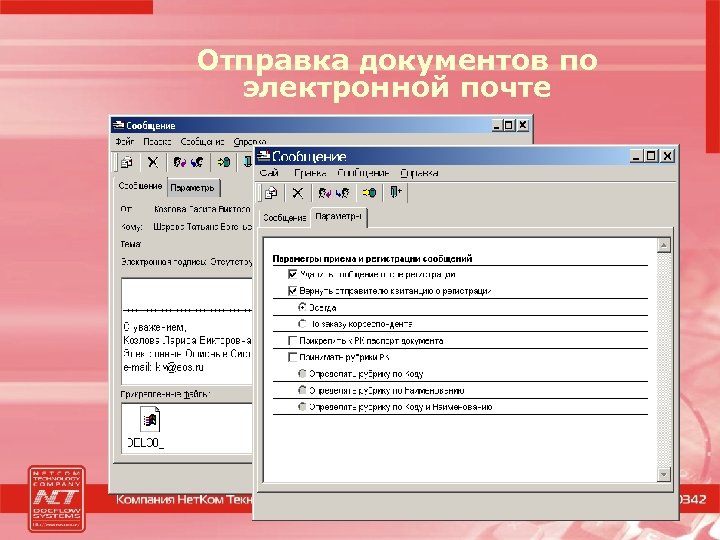Open 'Правка' menu in back window
The image size is (720, 540).
(157, 141)
